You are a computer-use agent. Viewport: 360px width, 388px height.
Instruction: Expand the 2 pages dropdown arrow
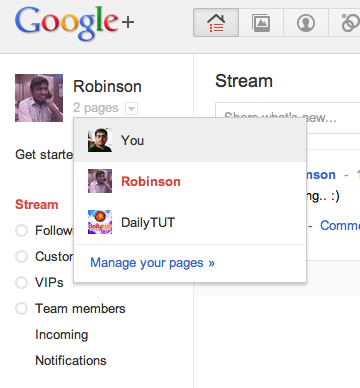(131, 108)
